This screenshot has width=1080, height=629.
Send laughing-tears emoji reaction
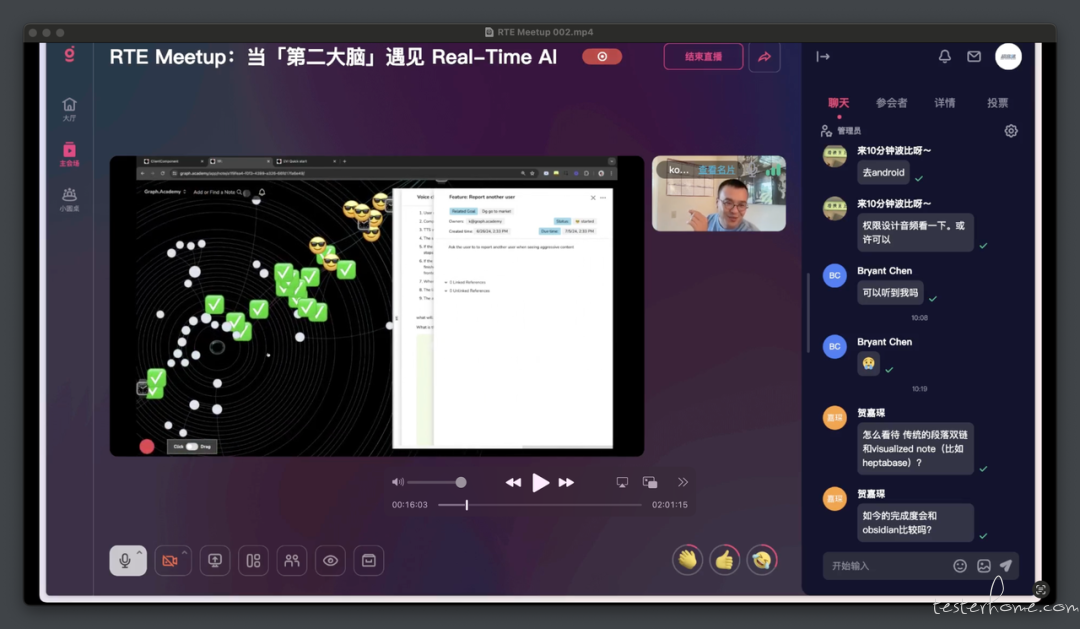pos(762,560)
